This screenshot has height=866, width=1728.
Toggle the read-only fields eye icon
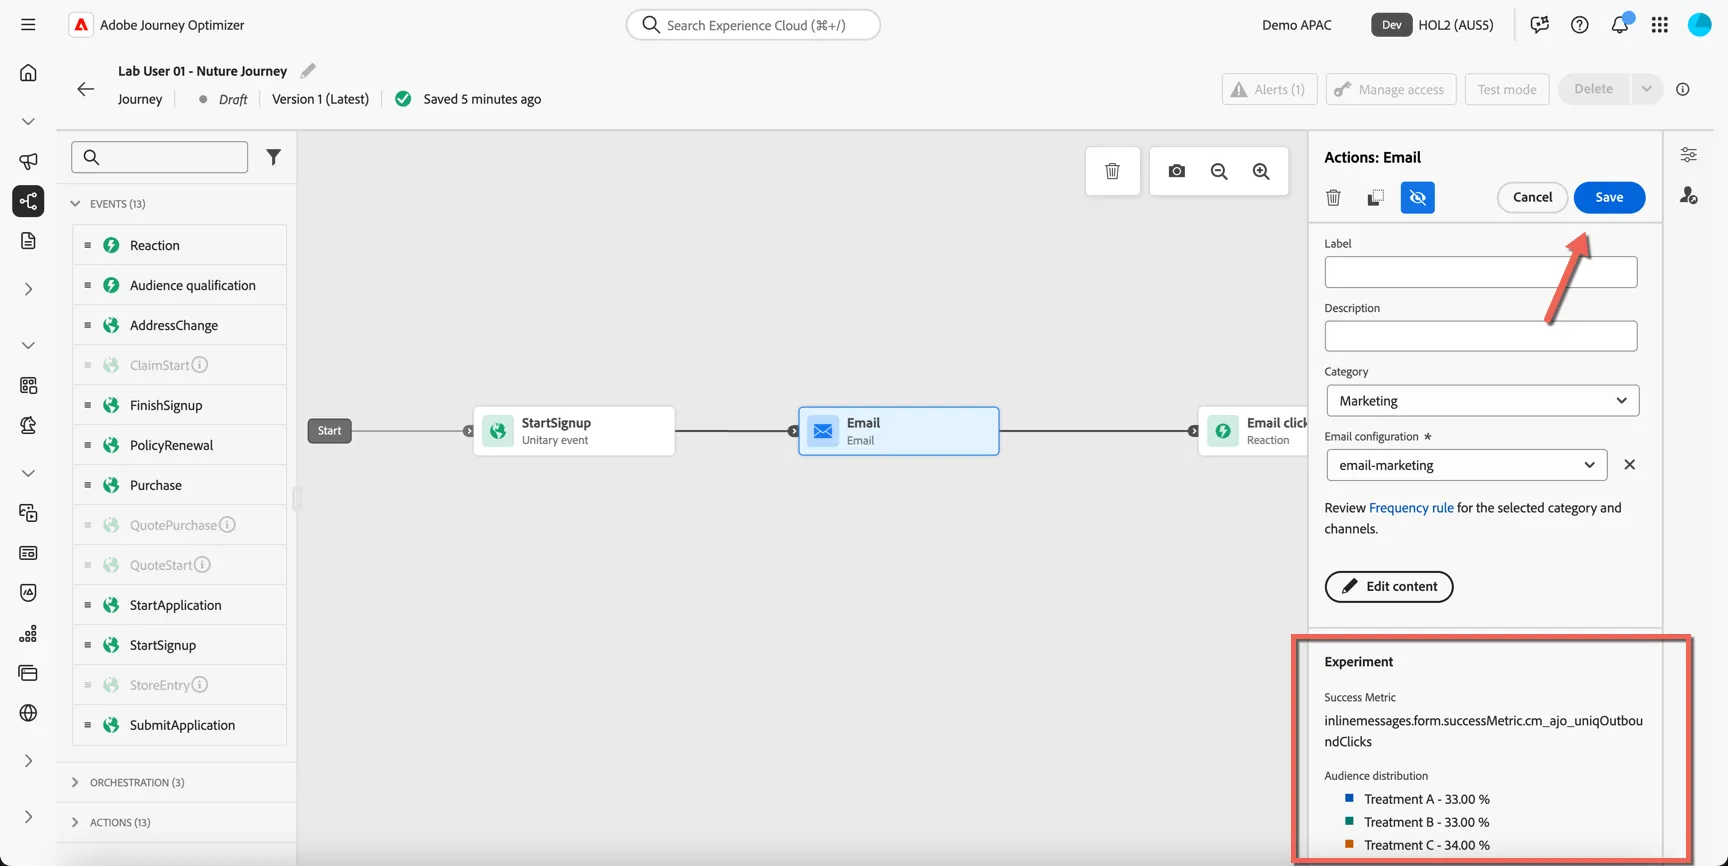pos(1417,197)
